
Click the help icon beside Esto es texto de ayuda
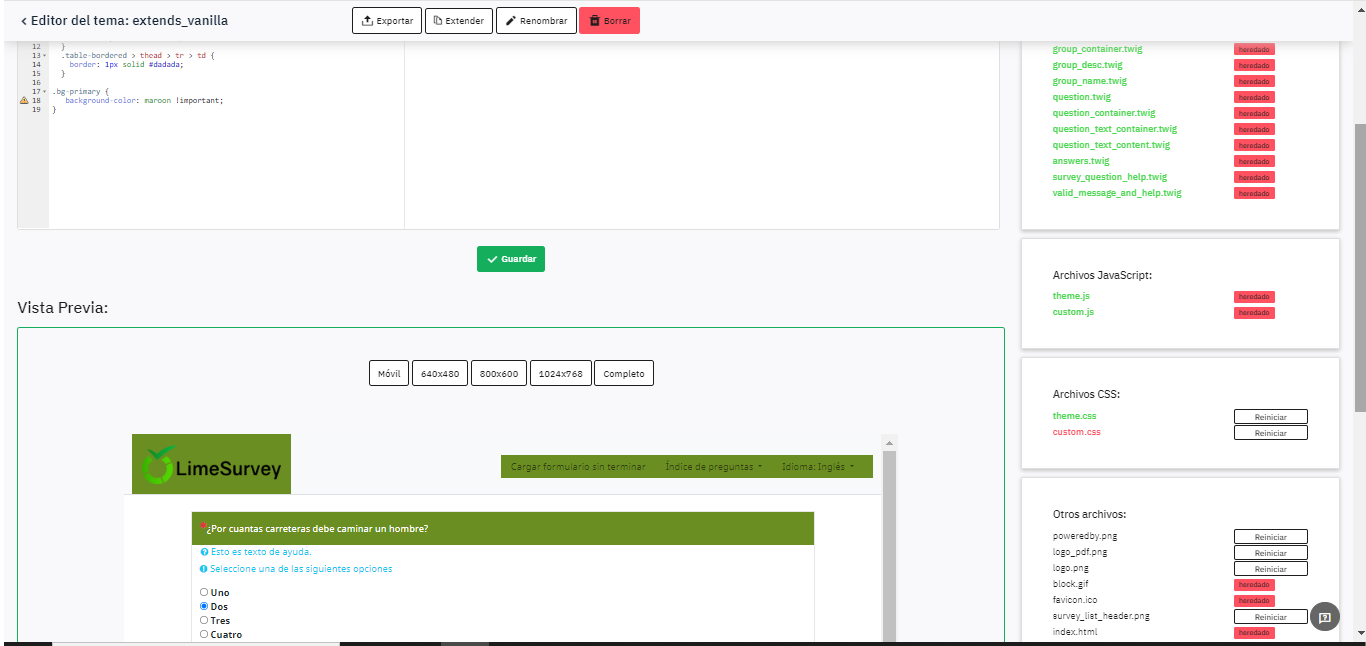click(204, 552)
